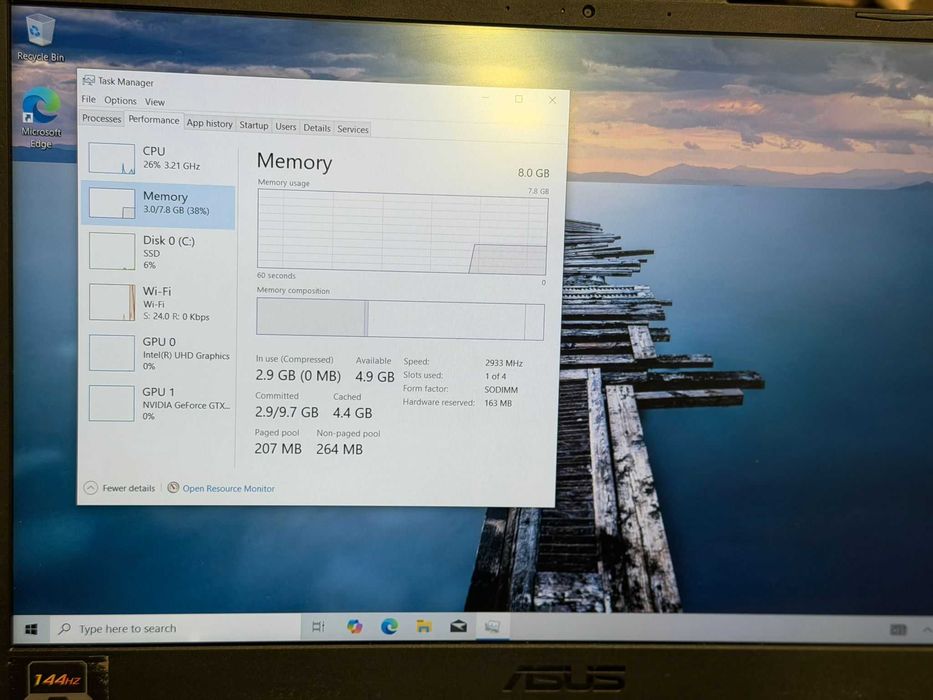Maximize the Task Manager window
The height and width of the screenshot is (700, 933).
[519, 99]
